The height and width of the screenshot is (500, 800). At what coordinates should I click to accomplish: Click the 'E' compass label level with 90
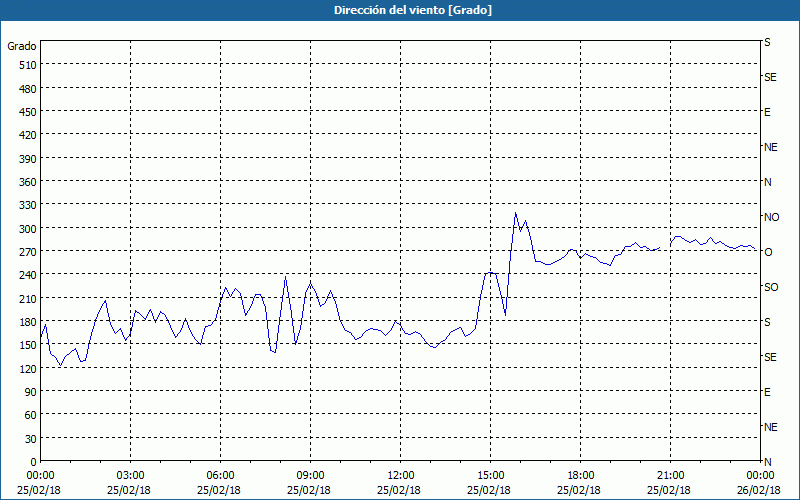coord(767,392)
